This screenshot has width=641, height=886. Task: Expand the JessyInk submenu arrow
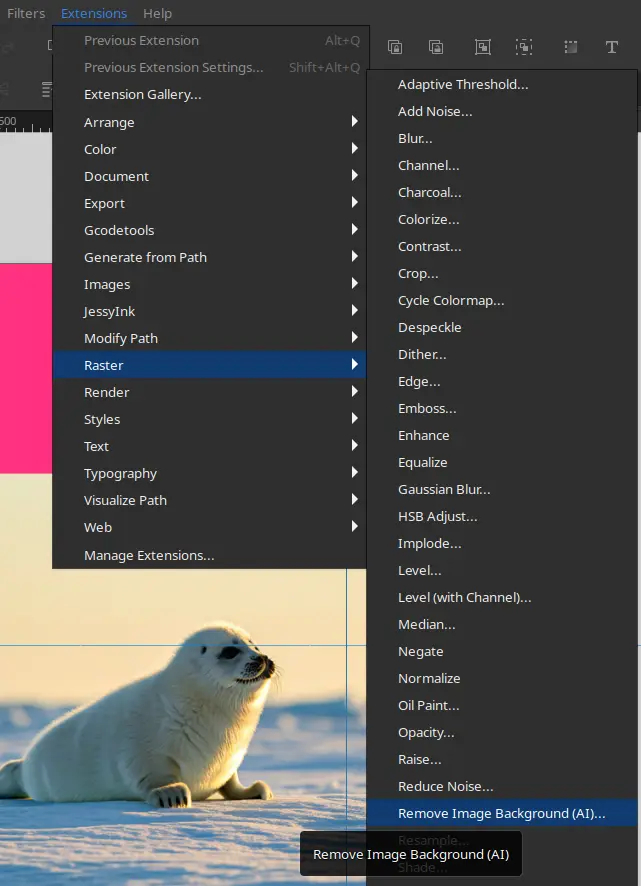pos(354,311)
